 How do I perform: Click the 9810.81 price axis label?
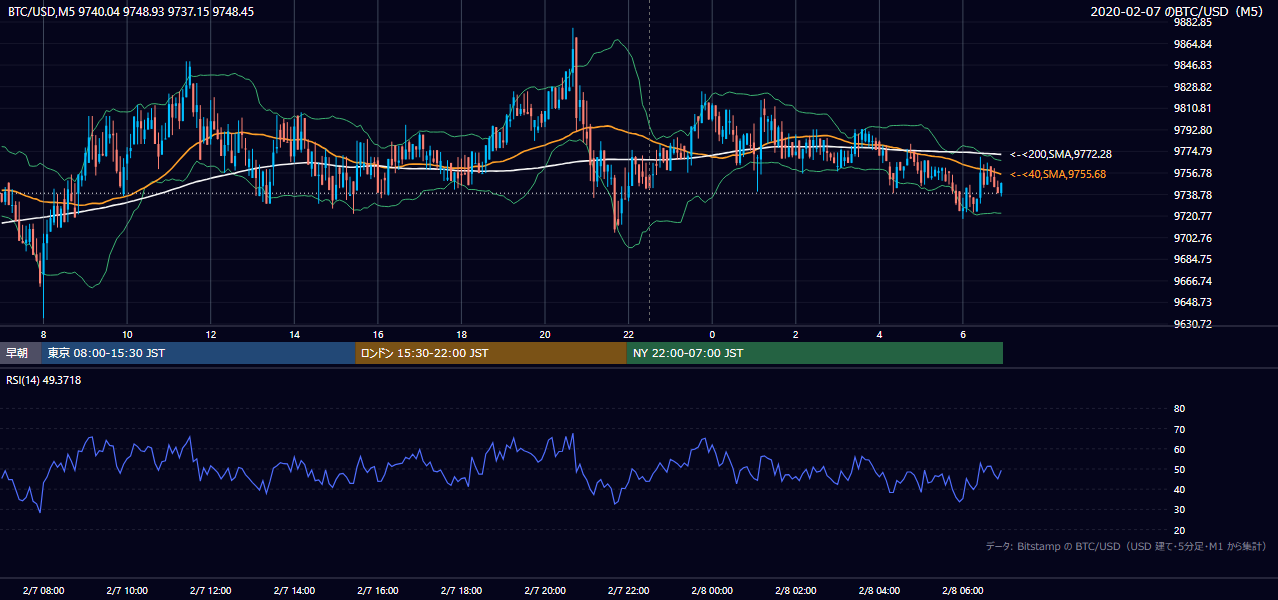pos(1193,108)
